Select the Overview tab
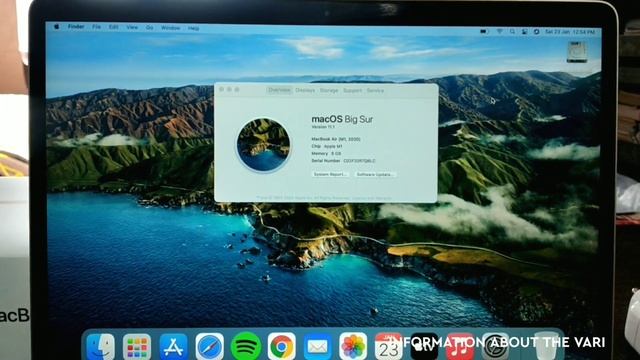This screenshot has width=640, height=360. [x=279, y=90]
